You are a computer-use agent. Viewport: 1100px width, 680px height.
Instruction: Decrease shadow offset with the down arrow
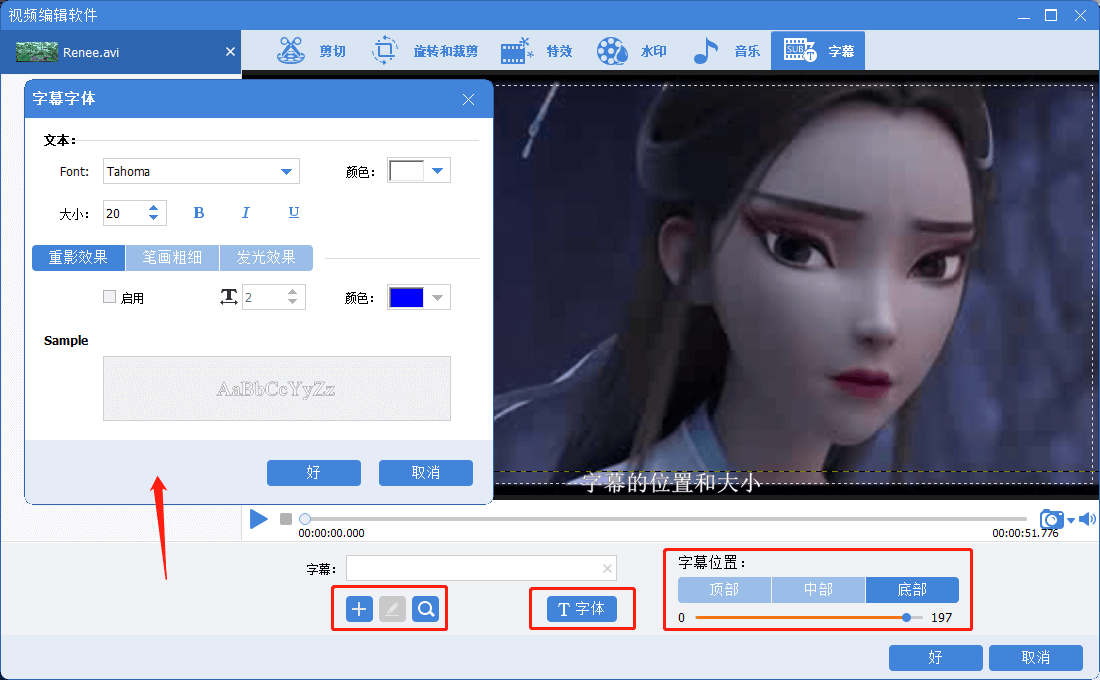293,302
